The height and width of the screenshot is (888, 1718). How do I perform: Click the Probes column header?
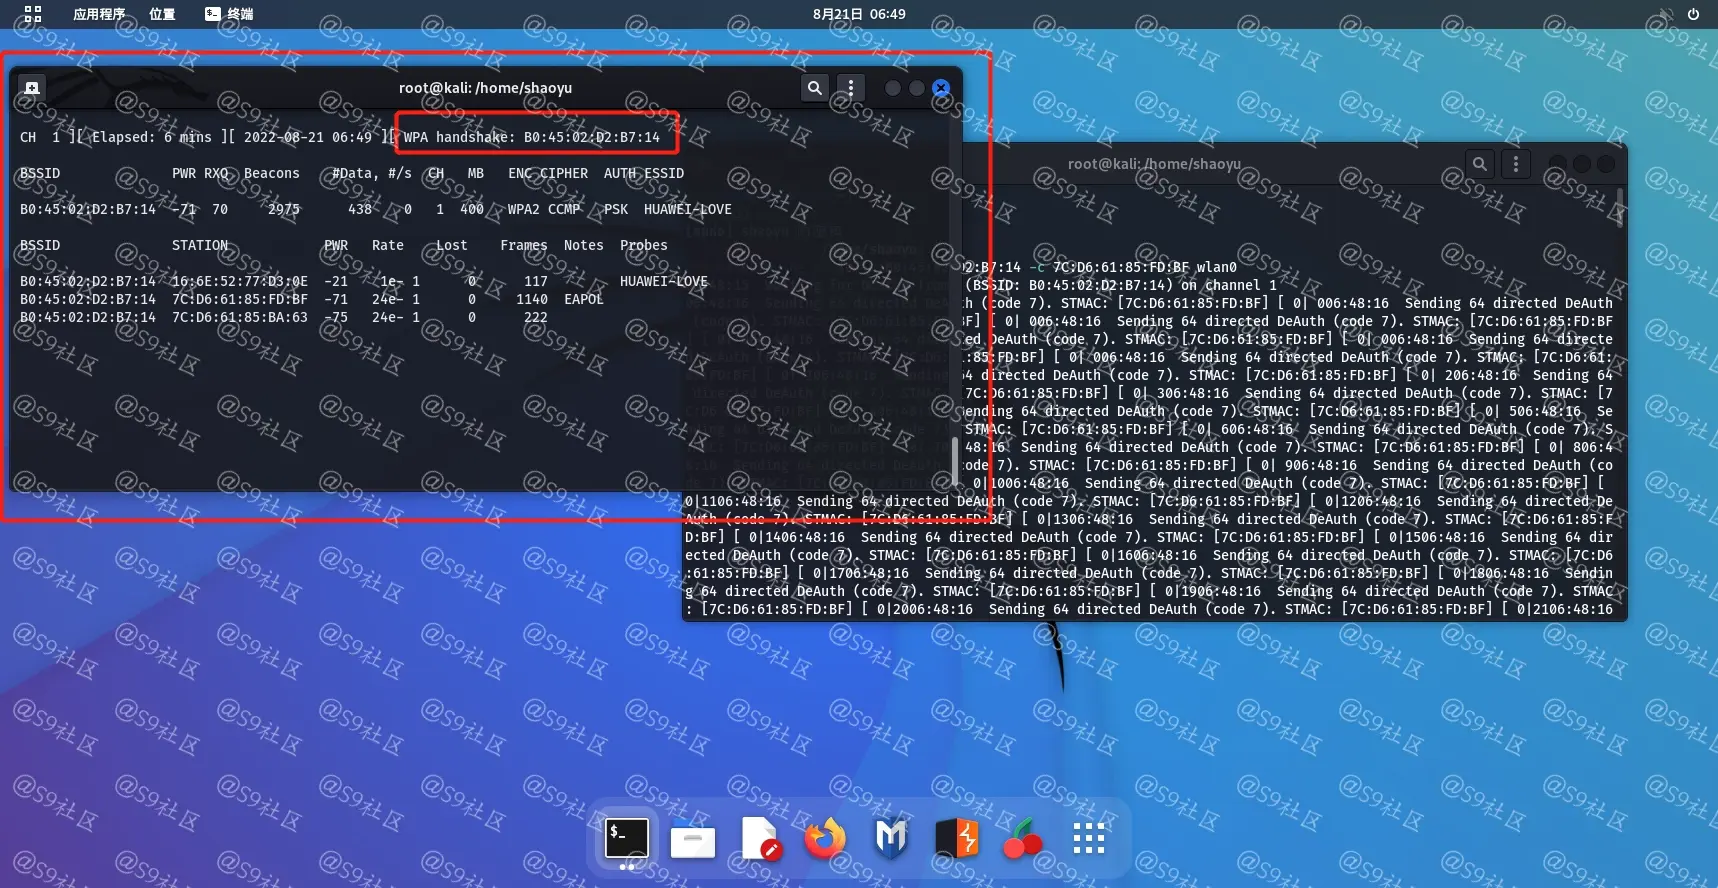coord(644,245)
